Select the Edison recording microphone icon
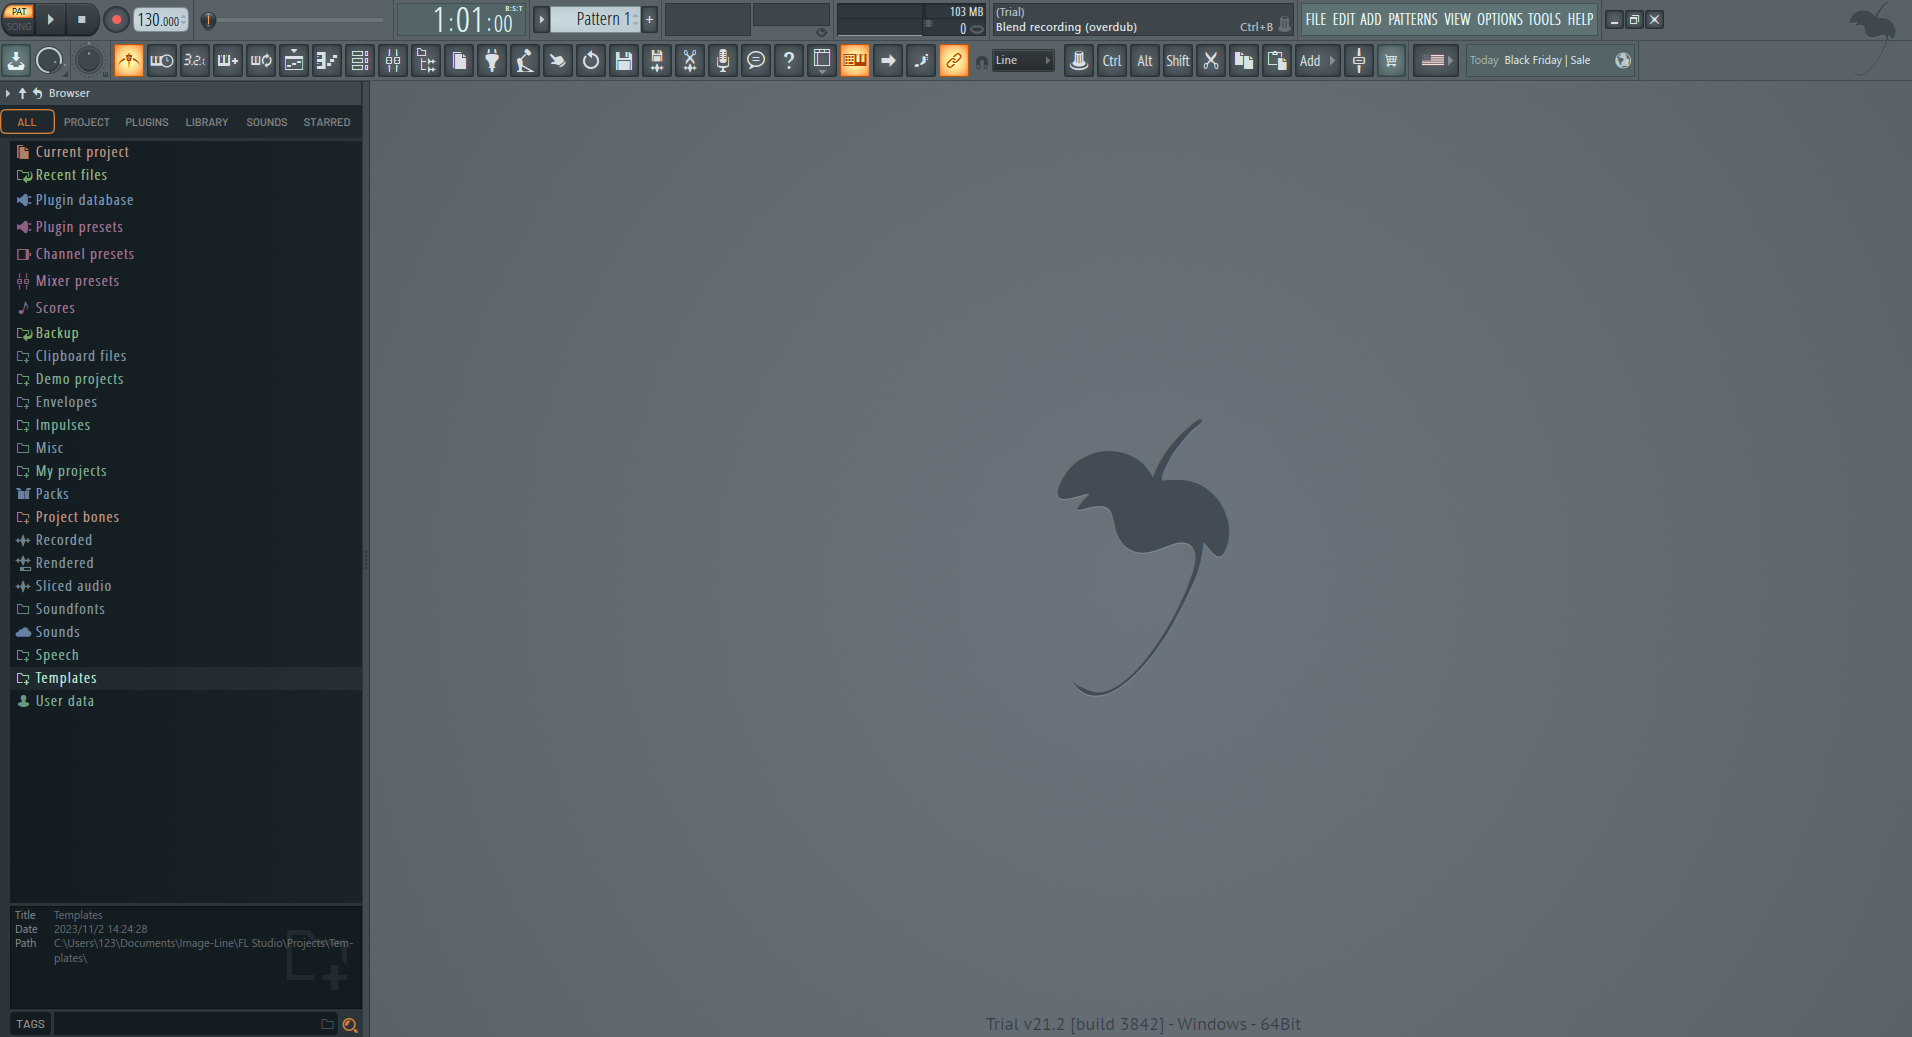Image resolution: width=1912 pixels, height=1037 pixels. point(722,61)
